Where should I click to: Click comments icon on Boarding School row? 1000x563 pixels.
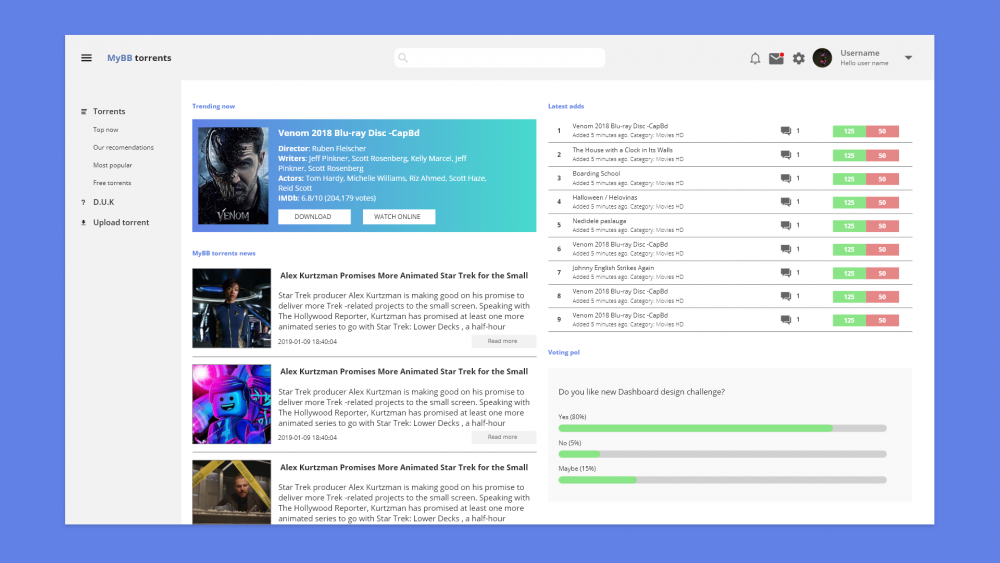point(786,179)
